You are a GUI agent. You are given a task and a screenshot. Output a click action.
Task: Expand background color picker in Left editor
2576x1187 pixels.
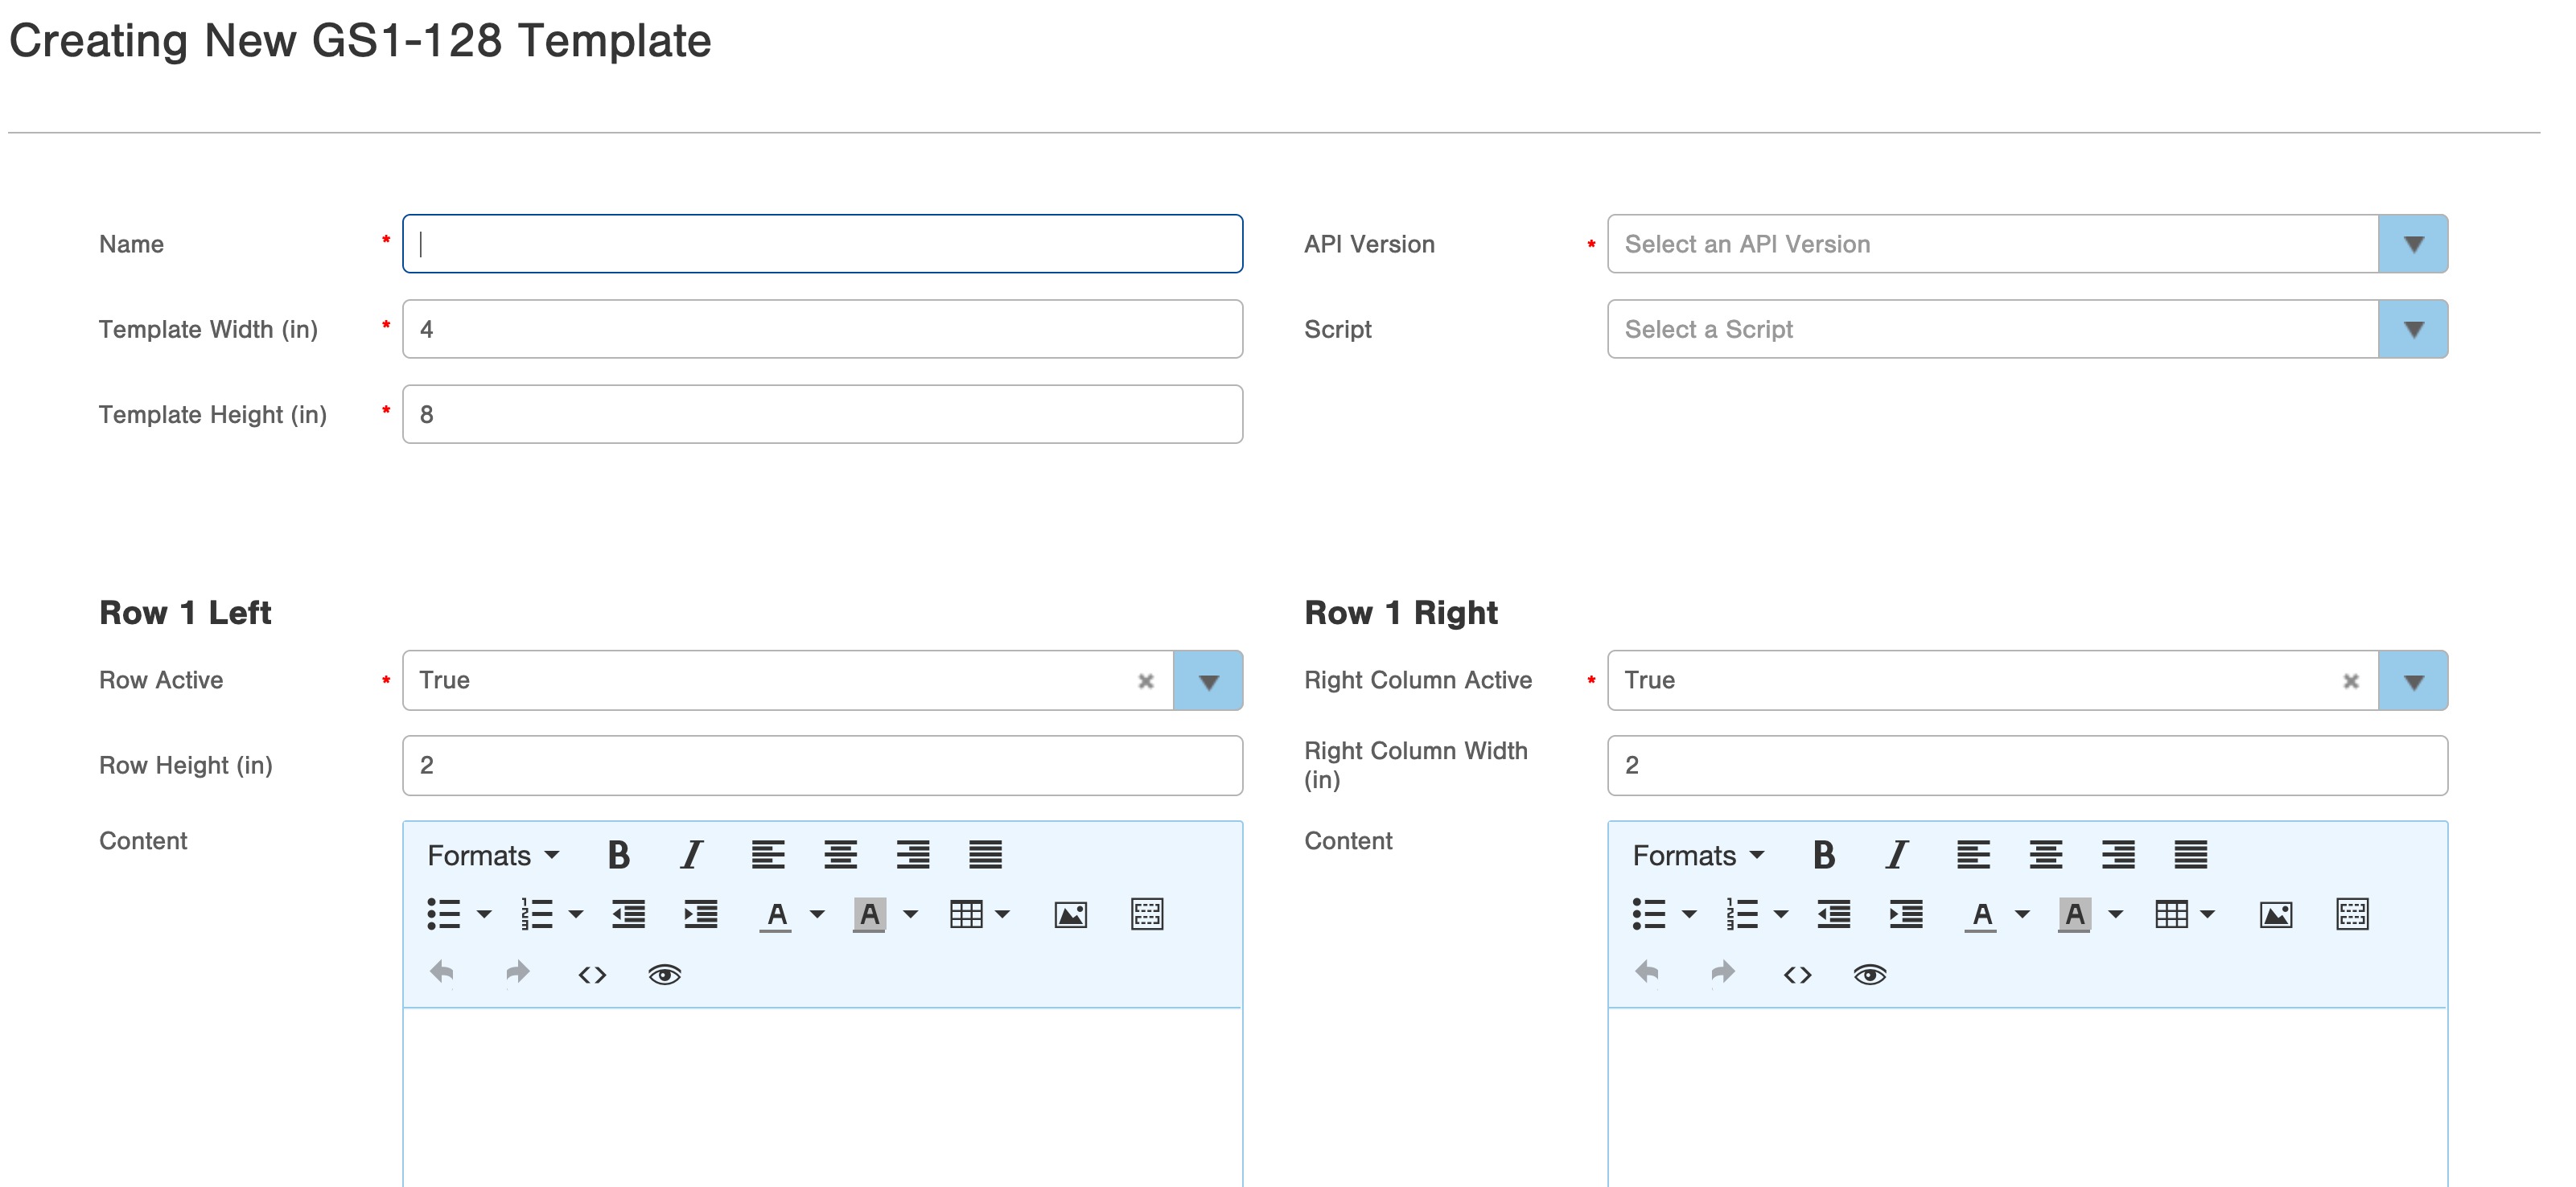click(x=910, y=914)
